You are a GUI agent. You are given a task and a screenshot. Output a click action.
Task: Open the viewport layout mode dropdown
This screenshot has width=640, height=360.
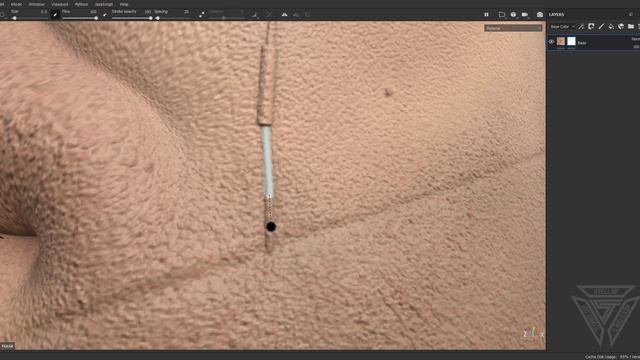[x=502, y=15]
